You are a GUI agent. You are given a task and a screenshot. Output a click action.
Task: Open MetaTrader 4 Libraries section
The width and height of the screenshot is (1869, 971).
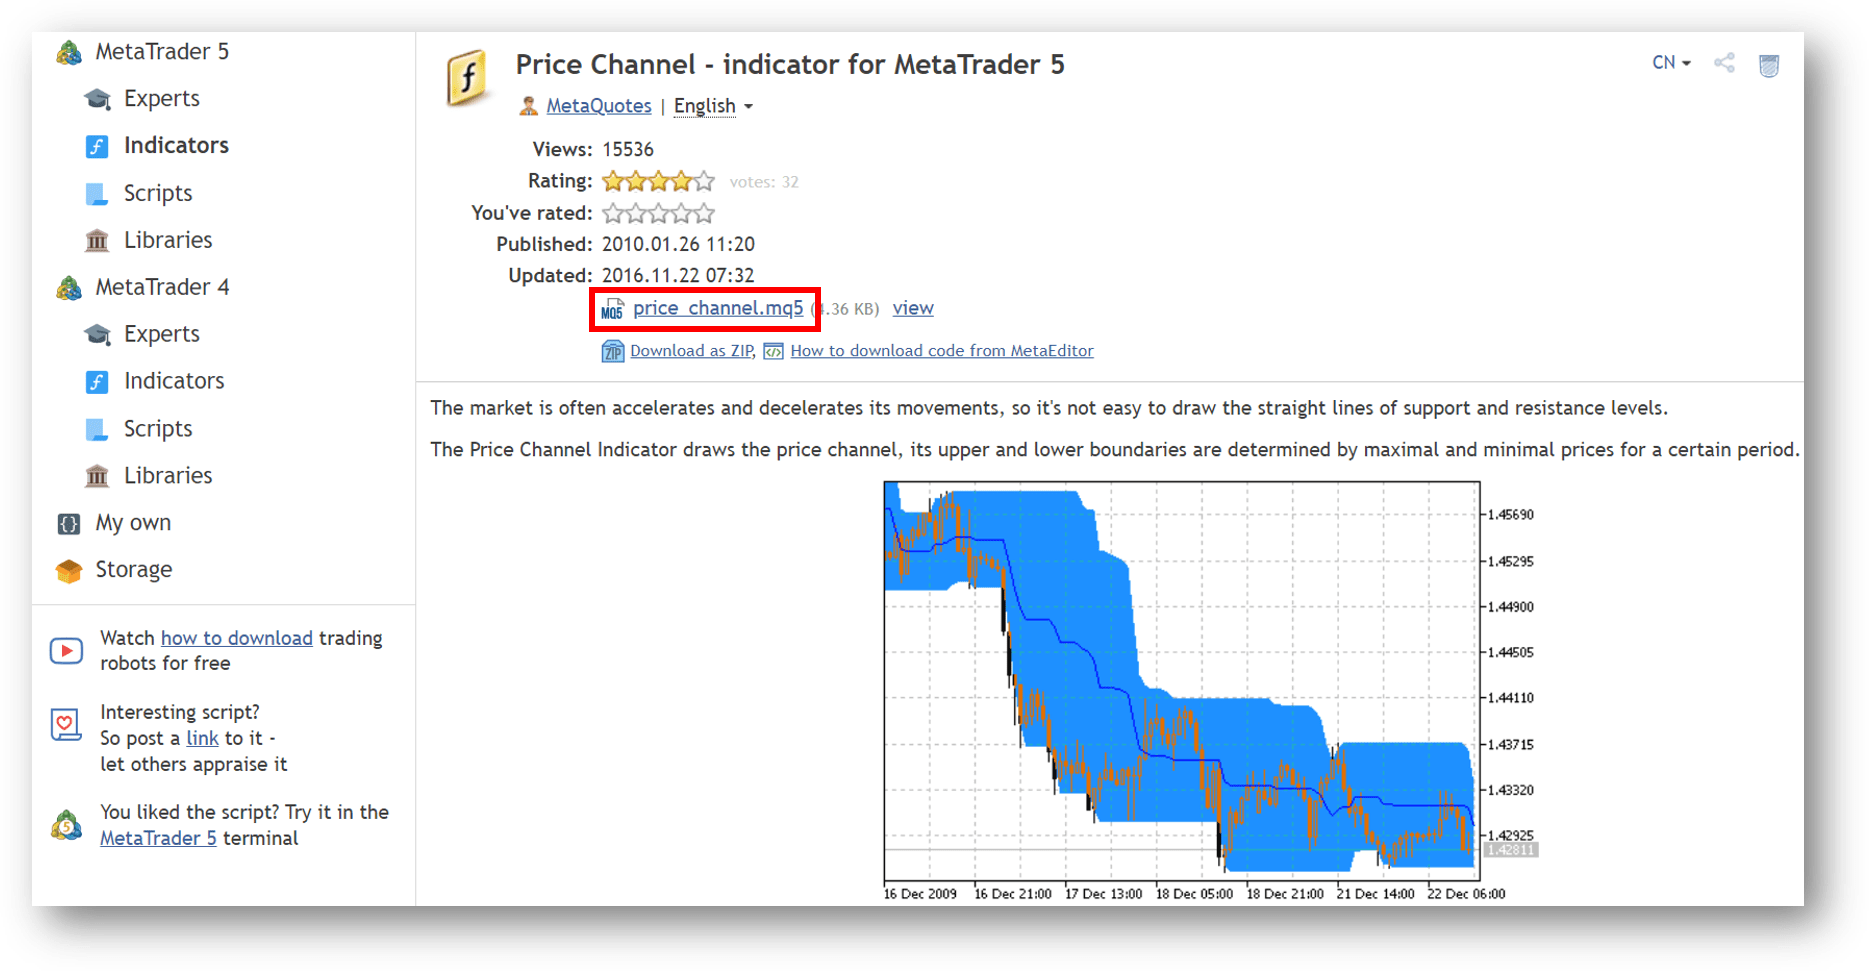tap(168, 476)
